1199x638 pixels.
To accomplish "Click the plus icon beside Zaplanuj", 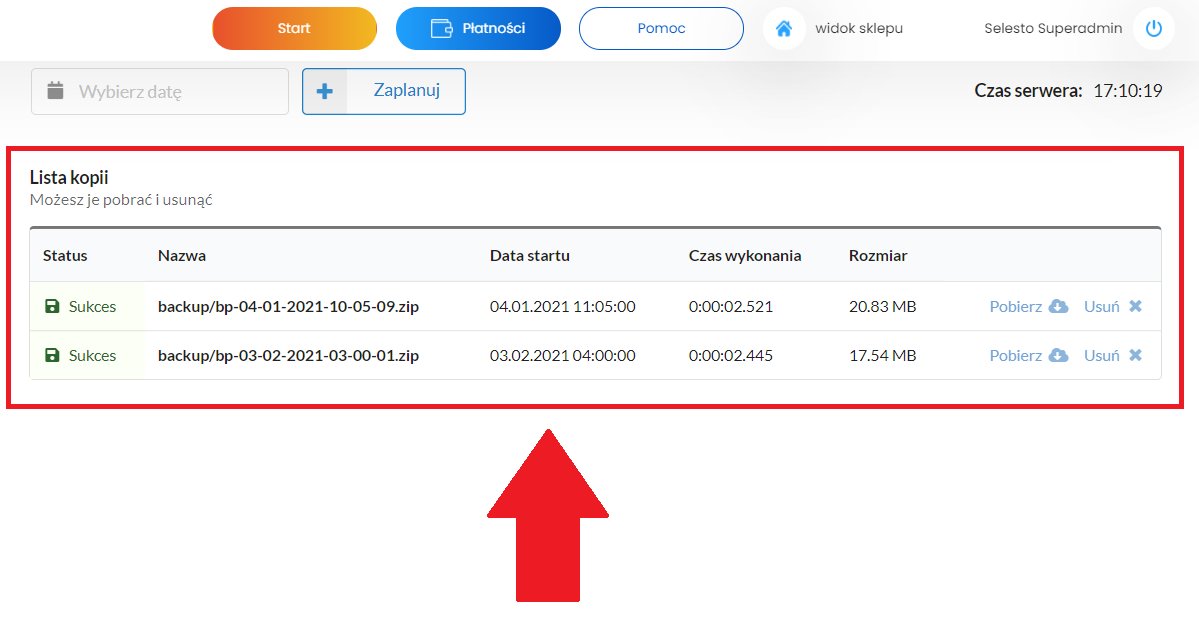I will click(x=325, y=92).
